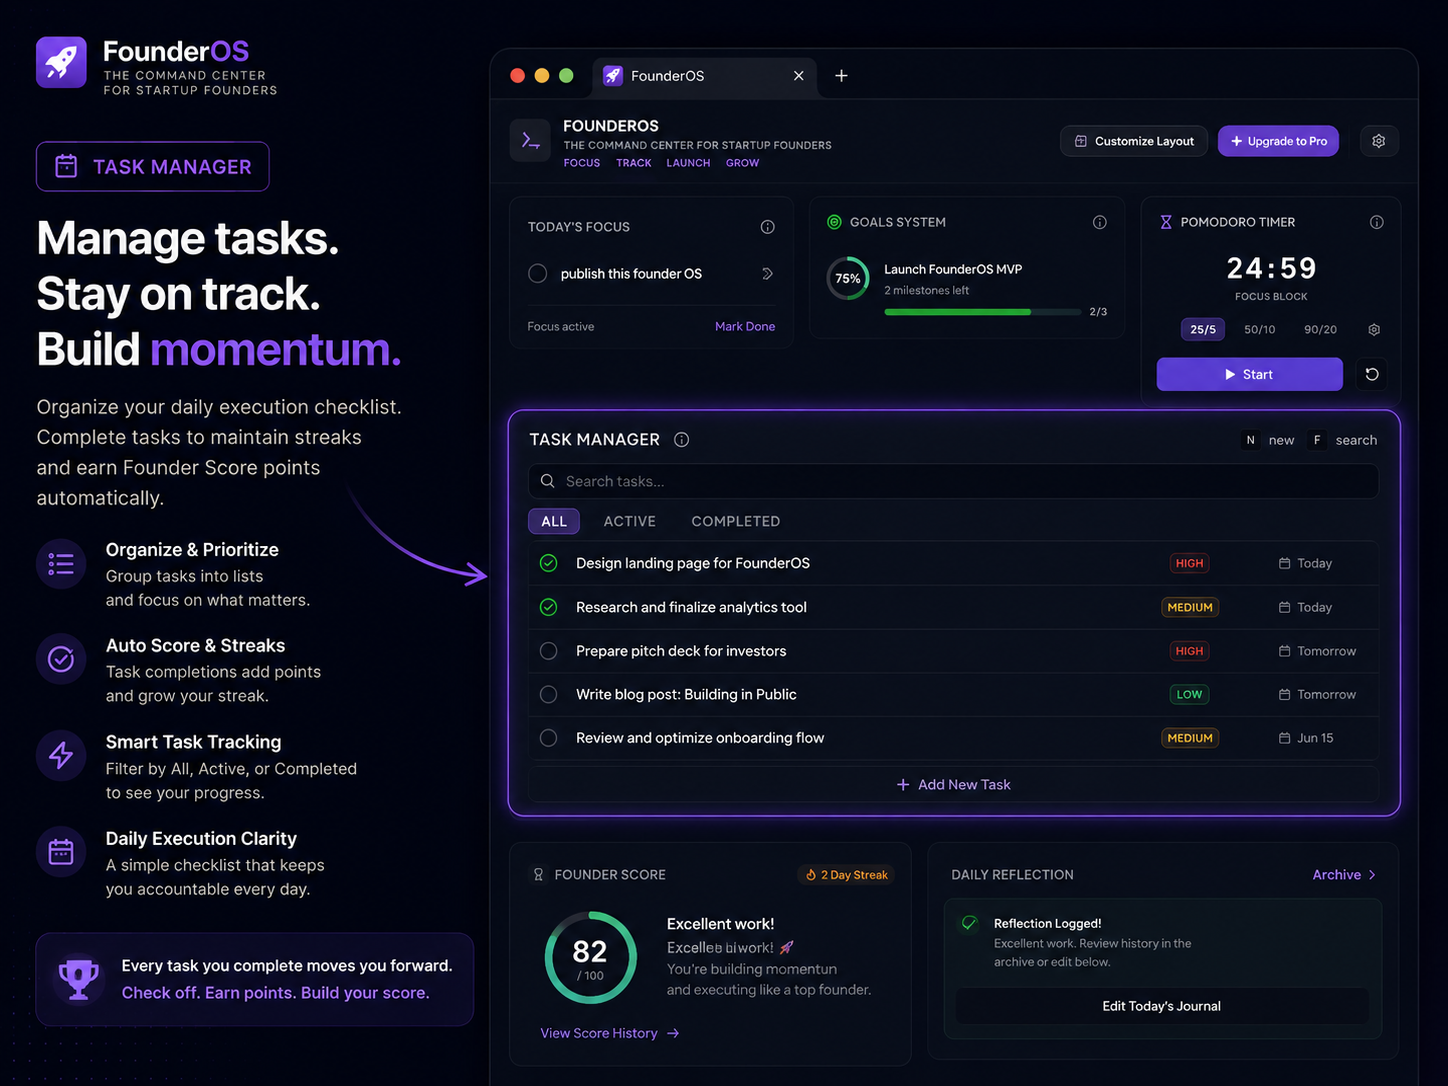
Task: Open the Archive chevron in Daily Reflection
Action: 1372,875
